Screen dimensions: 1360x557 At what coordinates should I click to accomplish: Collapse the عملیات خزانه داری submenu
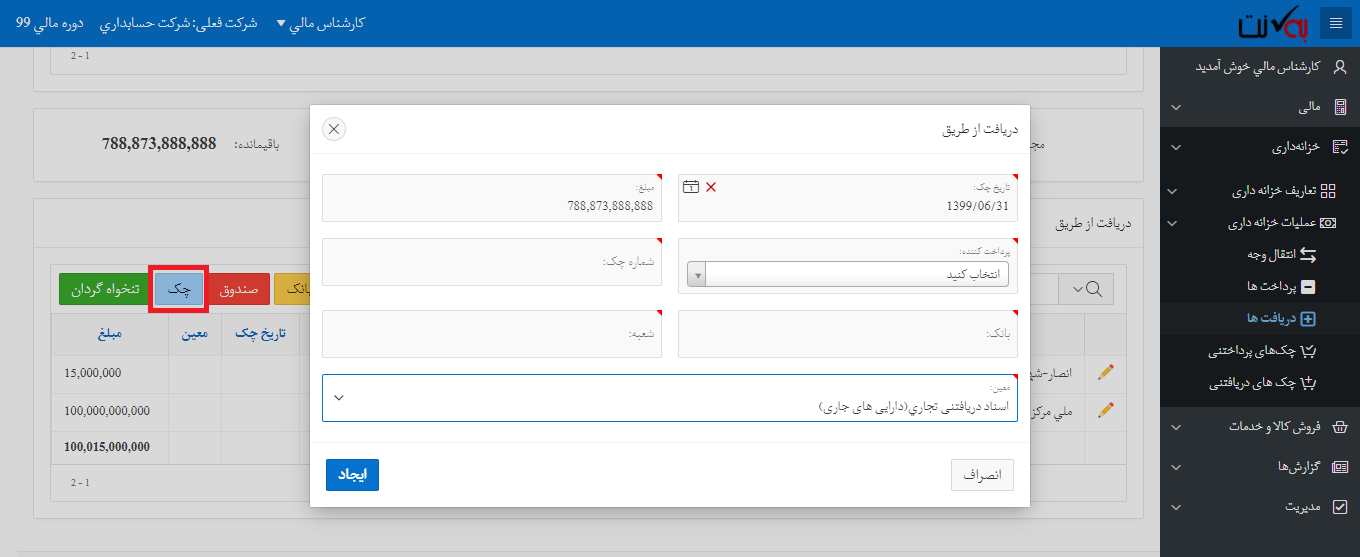point(1174,223)
